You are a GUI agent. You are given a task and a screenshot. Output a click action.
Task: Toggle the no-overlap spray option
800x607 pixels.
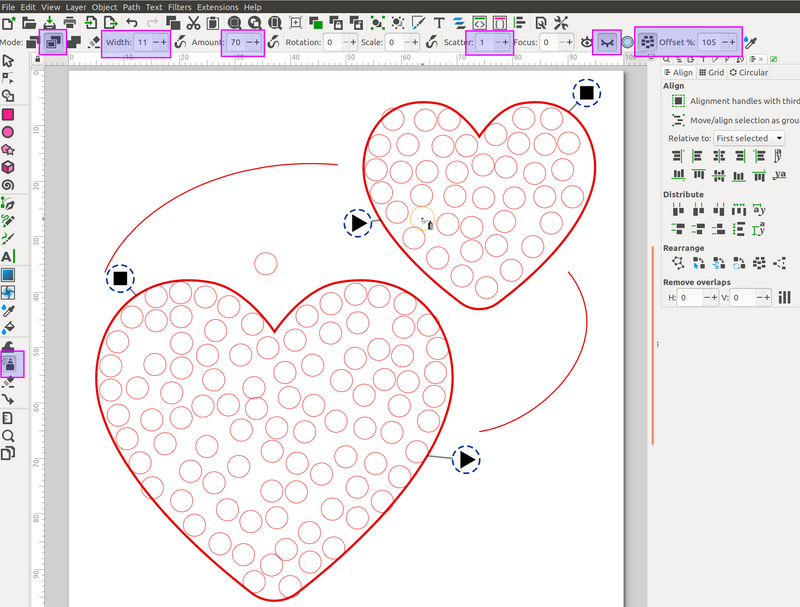647,42
